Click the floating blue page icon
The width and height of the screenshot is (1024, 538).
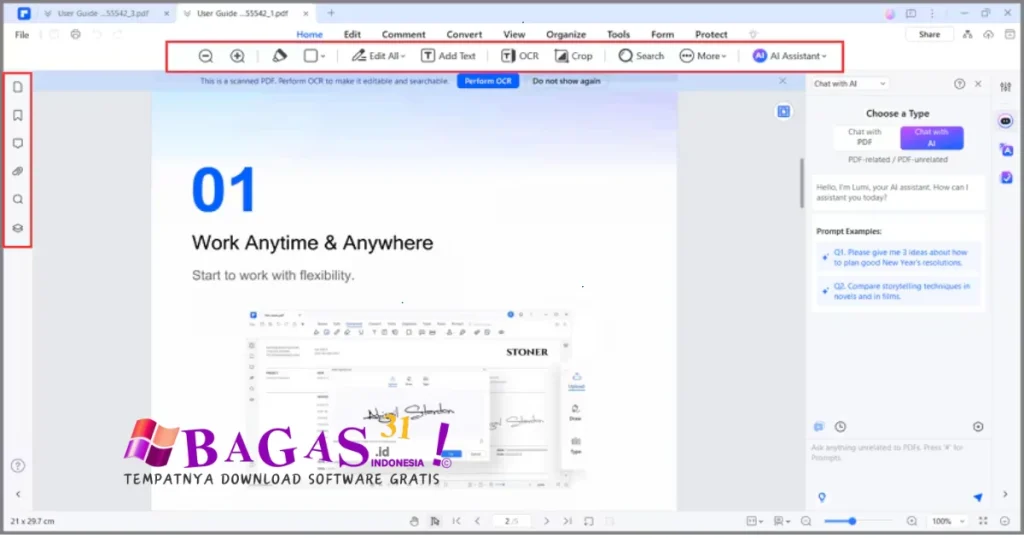pos(784,112)
